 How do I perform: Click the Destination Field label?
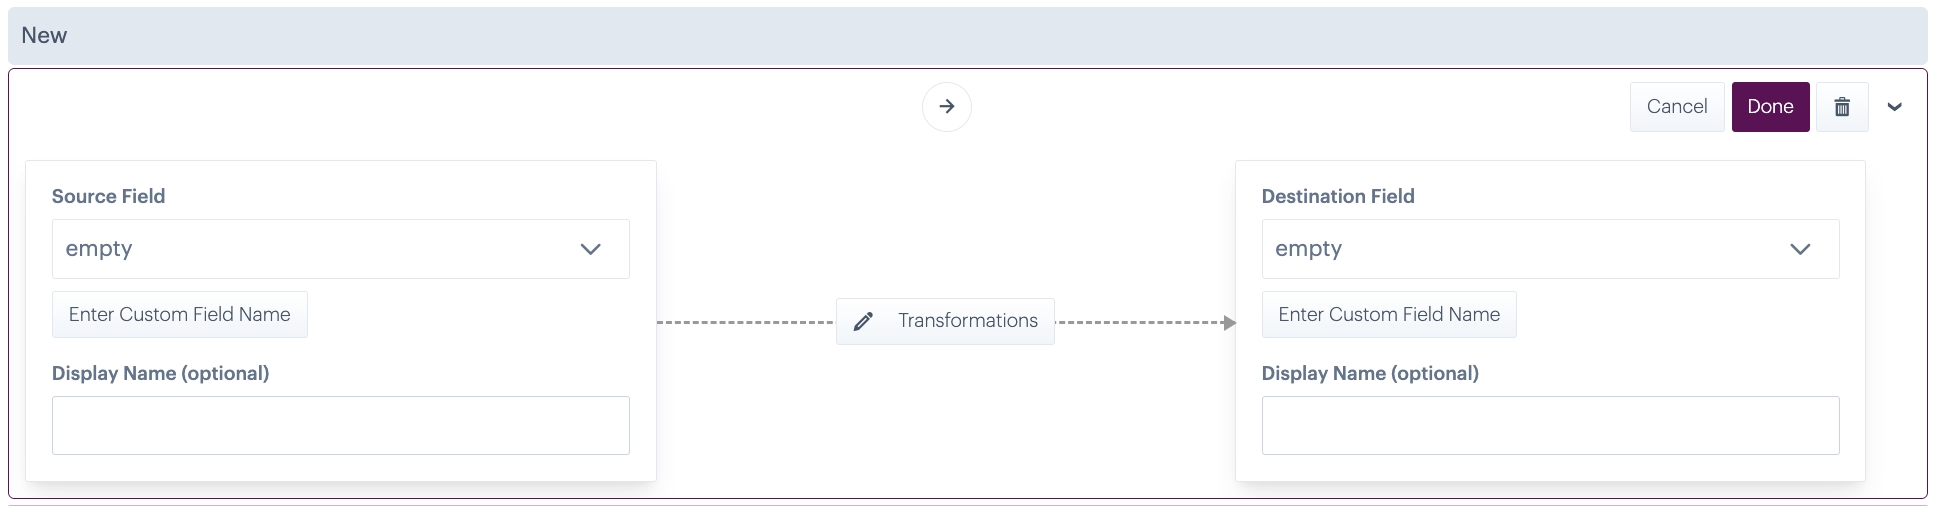point(1337,196)
